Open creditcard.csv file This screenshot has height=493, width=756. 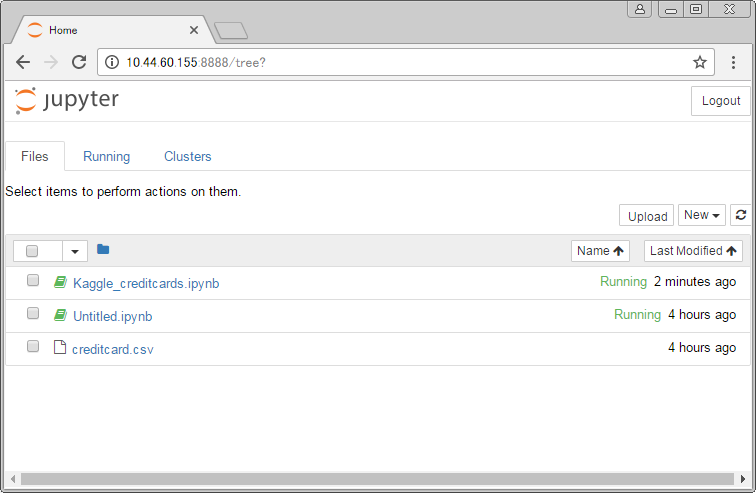(113, 349)
